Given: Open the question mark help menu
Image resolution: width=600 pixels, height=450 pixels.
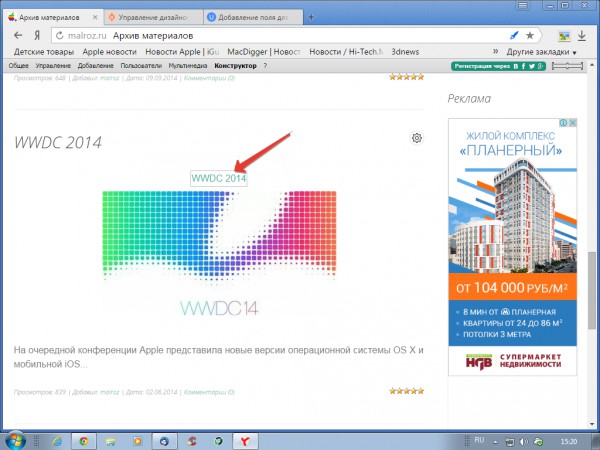Looking at the screenshot, I should click(x=265, y=65).
